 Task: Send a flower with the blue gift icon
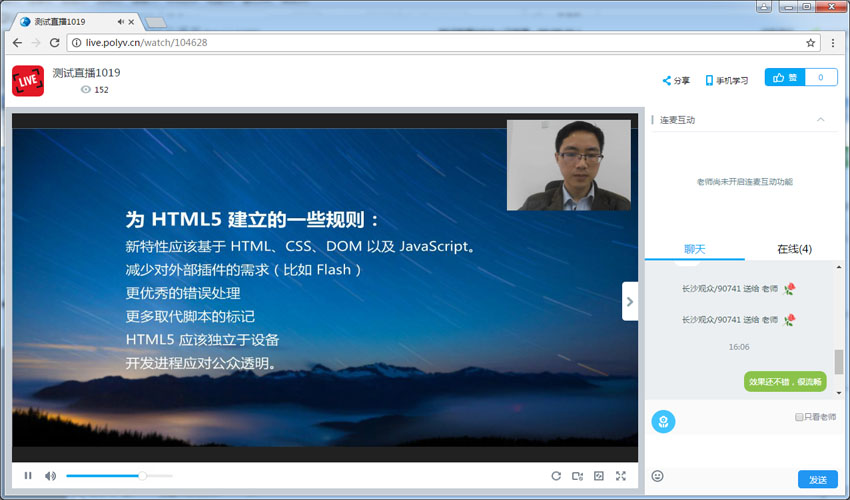tap(663, 421)
